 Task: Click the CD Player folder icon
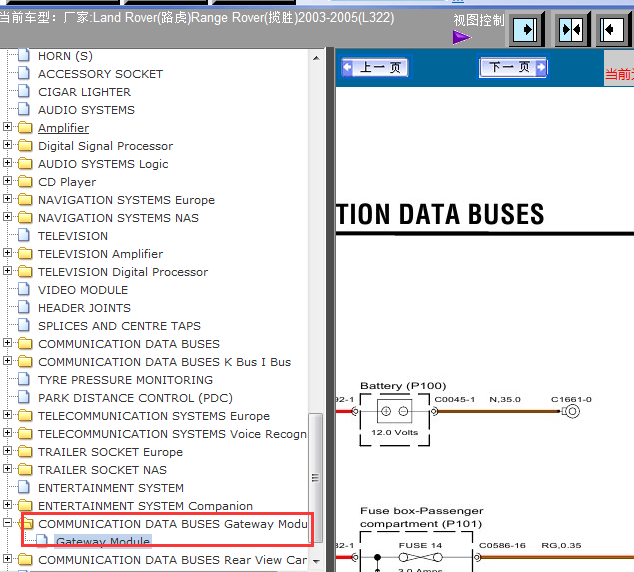[x=25, y=182]
